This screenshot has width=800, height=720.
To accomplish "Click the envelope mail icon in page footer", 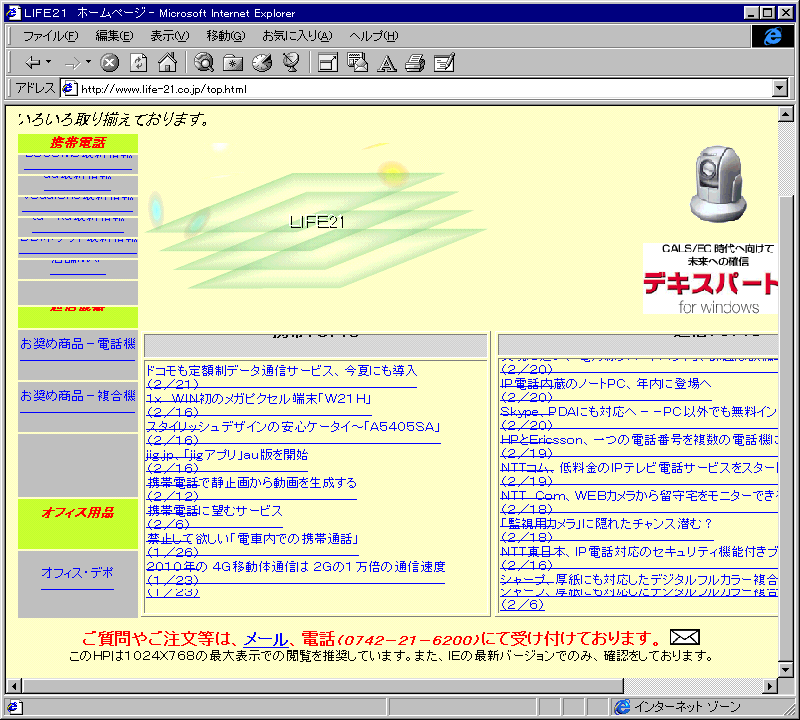I will [684, 637].
